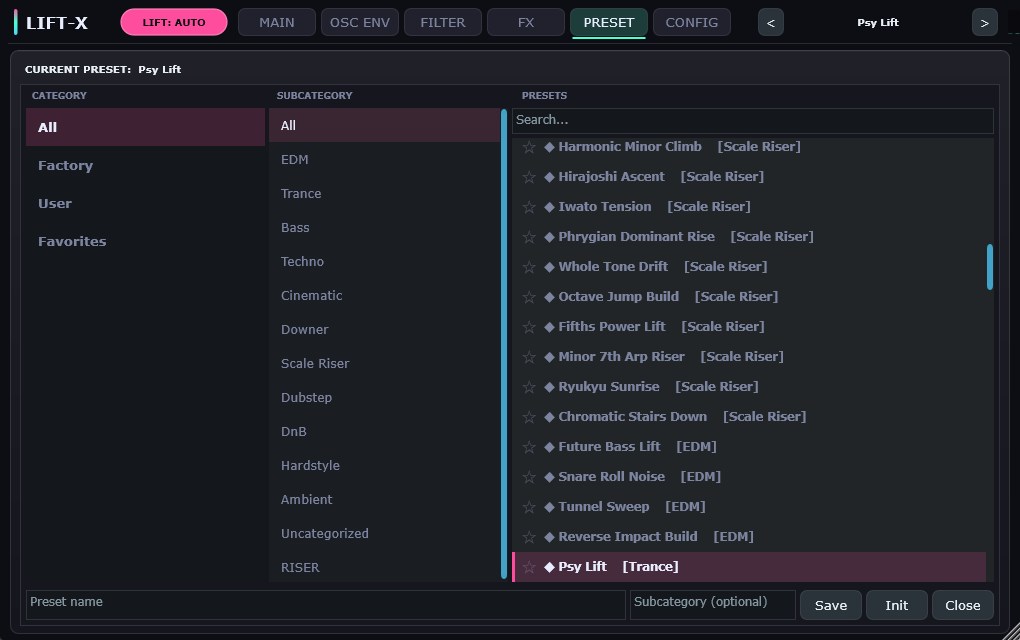Filter by Cinematic subcategory
This screenshot has height=640, width=1020.
tap(384, 295)
